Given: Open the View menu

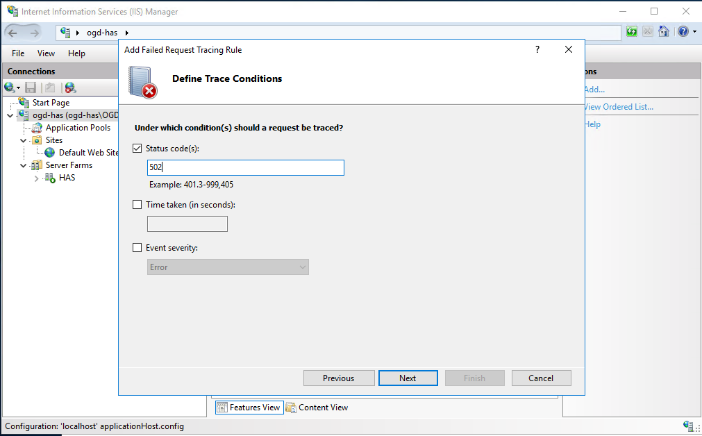Looking at the screenshot, I should (x=46, y=53).
